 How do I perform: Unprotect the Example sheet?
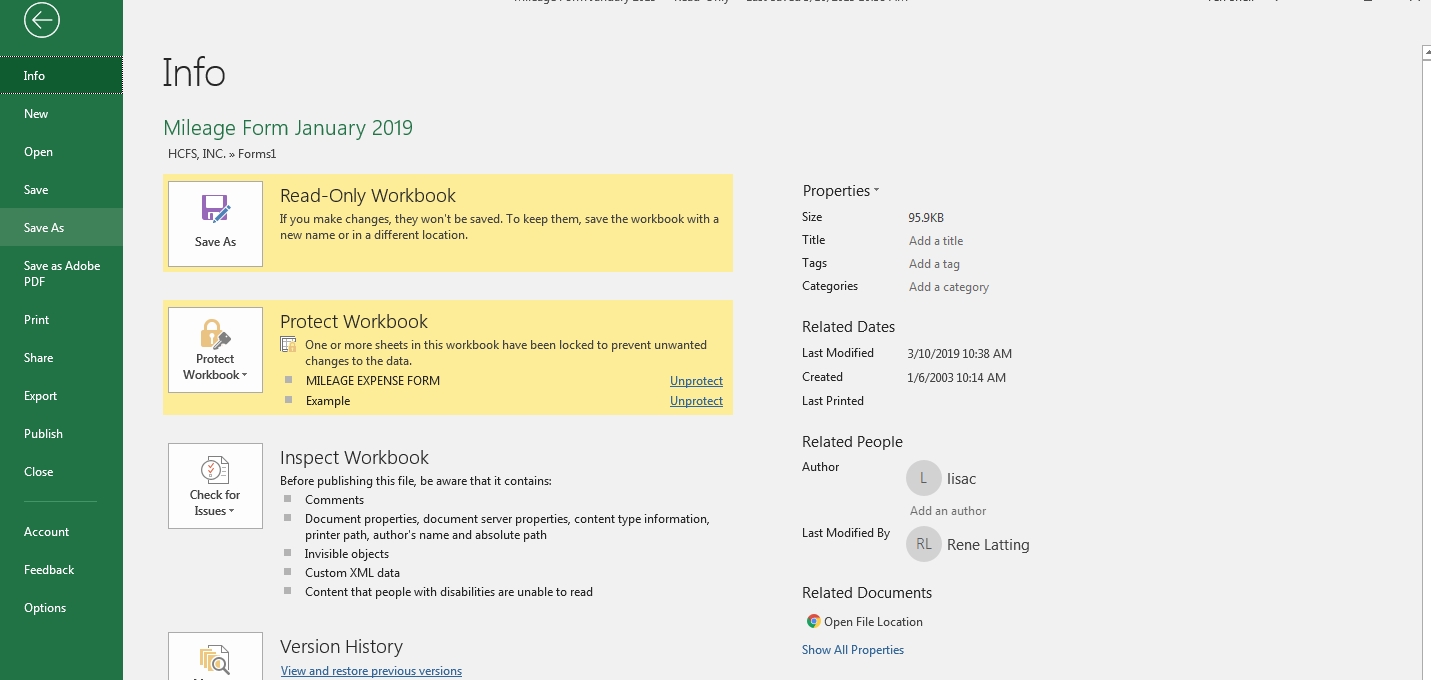[696, 401]
